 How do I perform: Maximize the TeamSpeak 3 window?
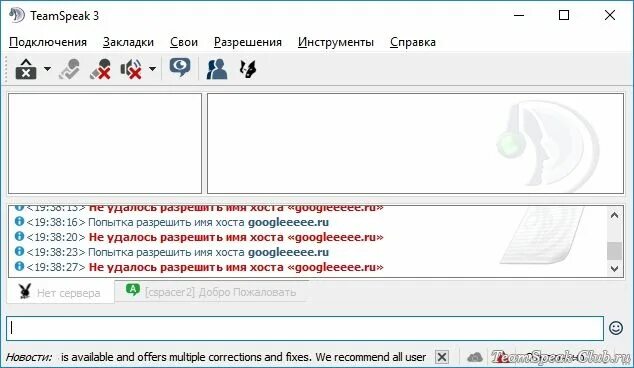click(564, 15)
